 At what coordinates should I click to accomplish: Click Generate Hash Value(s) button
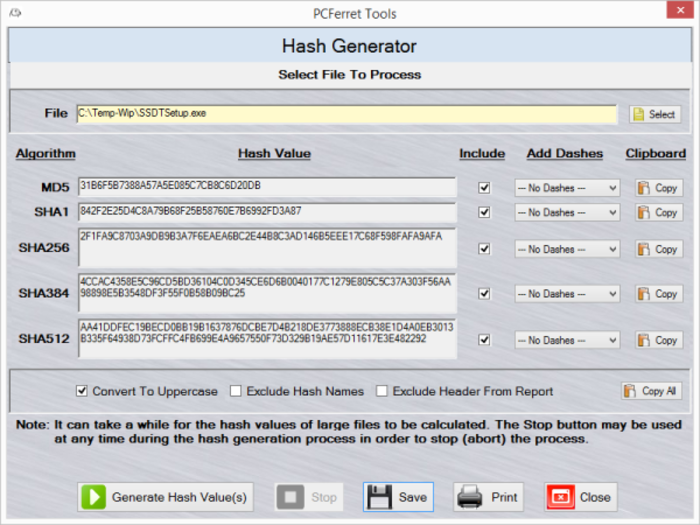pos(166,497)
